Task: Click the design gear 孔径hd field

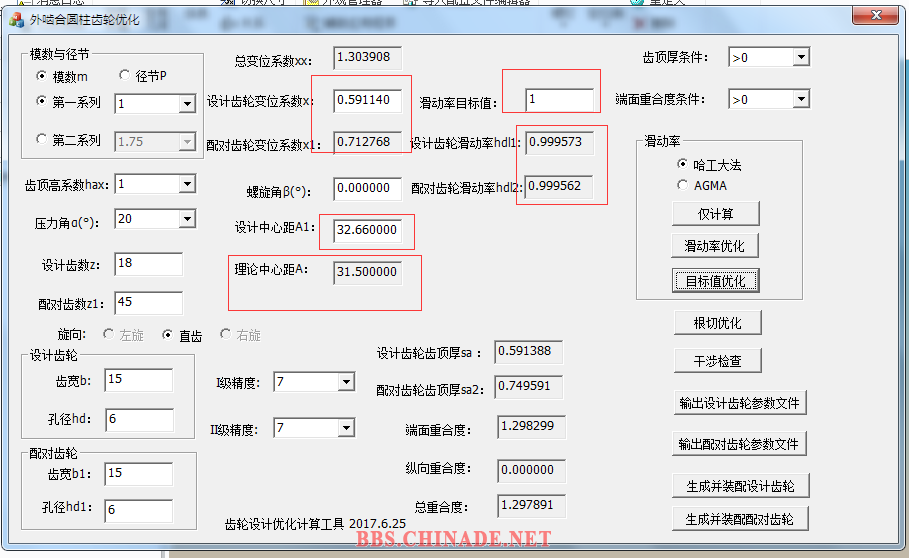Action: point(139,420)
